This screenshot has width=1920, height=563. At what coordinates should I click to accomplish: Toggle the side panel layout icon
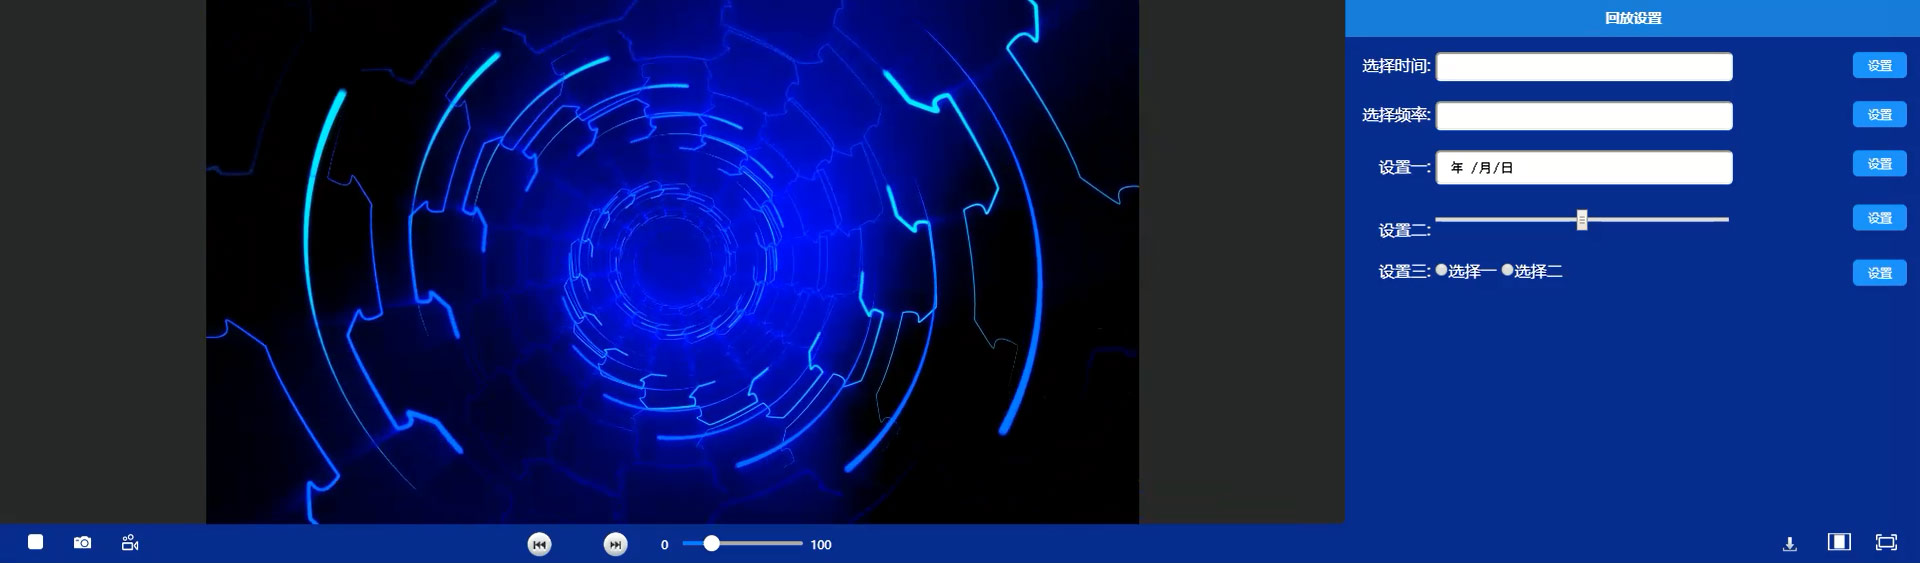(1838, 542)
